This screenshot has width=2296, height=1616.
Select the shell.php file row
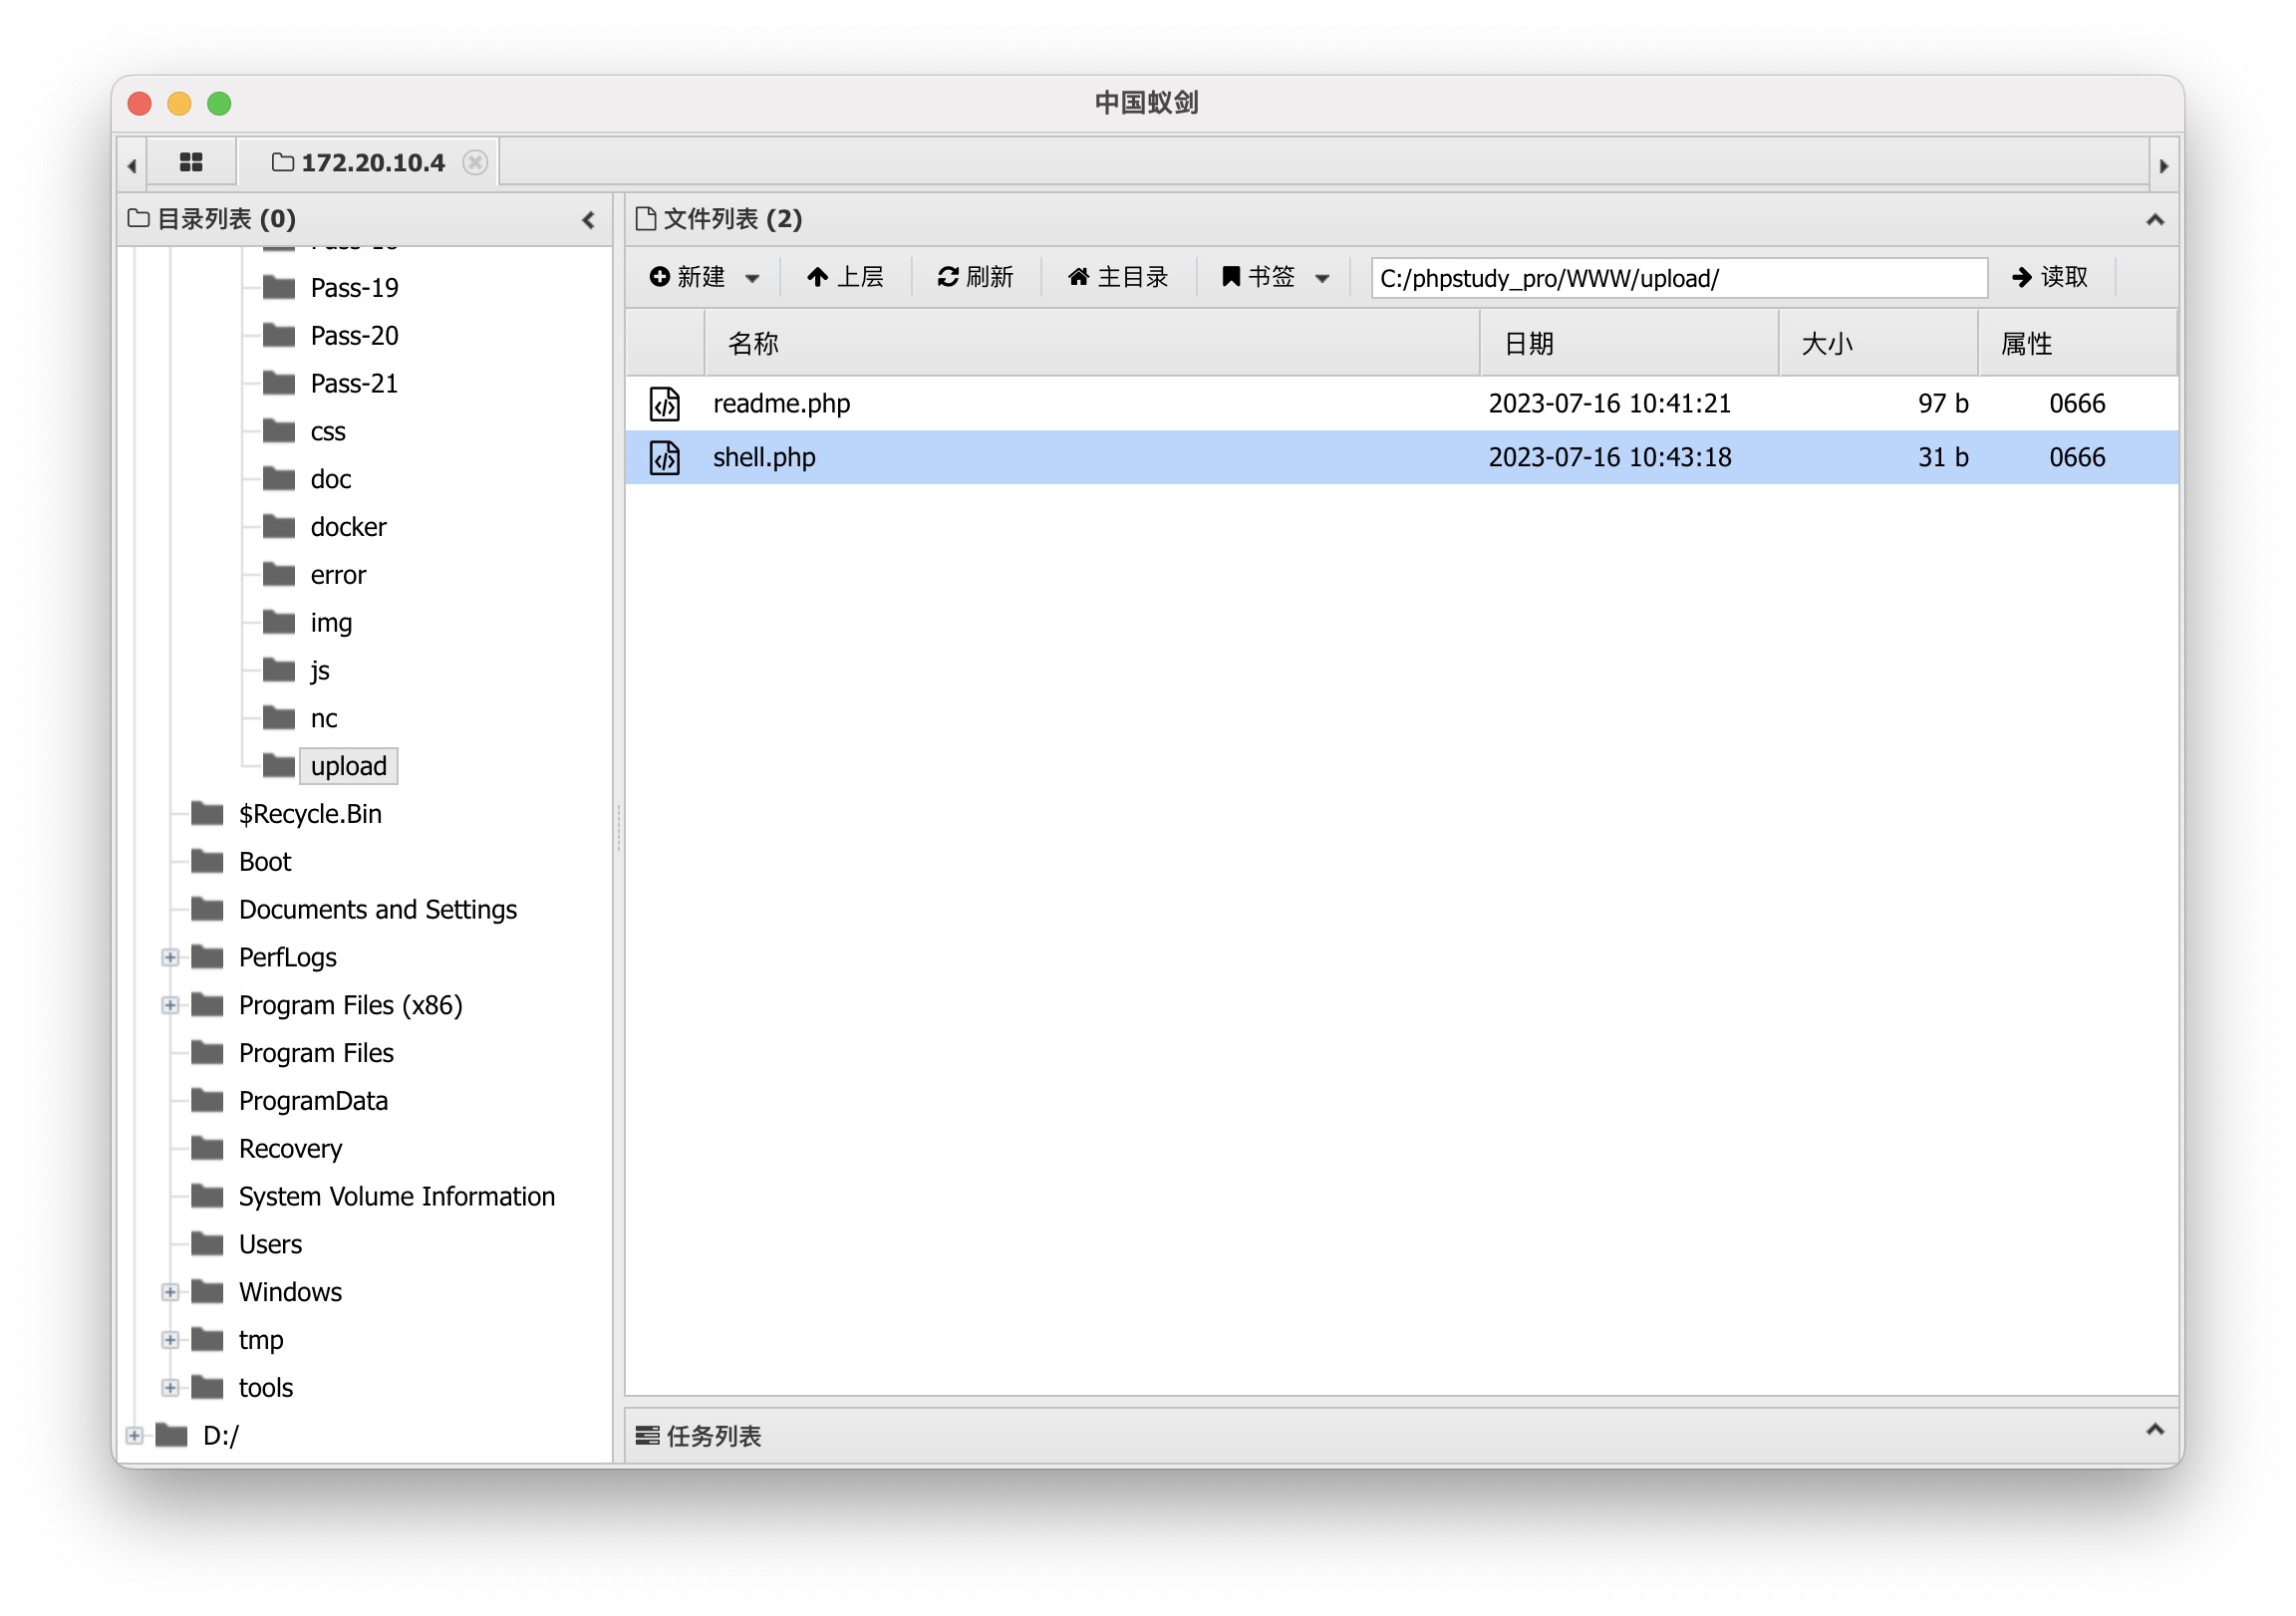1100,458
